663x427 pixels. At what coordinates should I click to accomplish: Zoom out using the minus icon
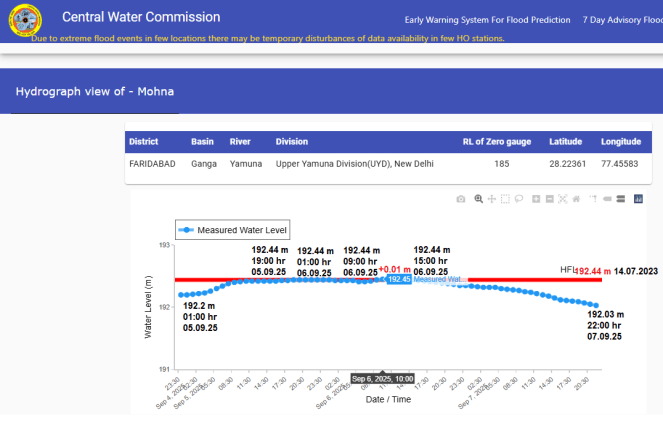coord(550,199)
